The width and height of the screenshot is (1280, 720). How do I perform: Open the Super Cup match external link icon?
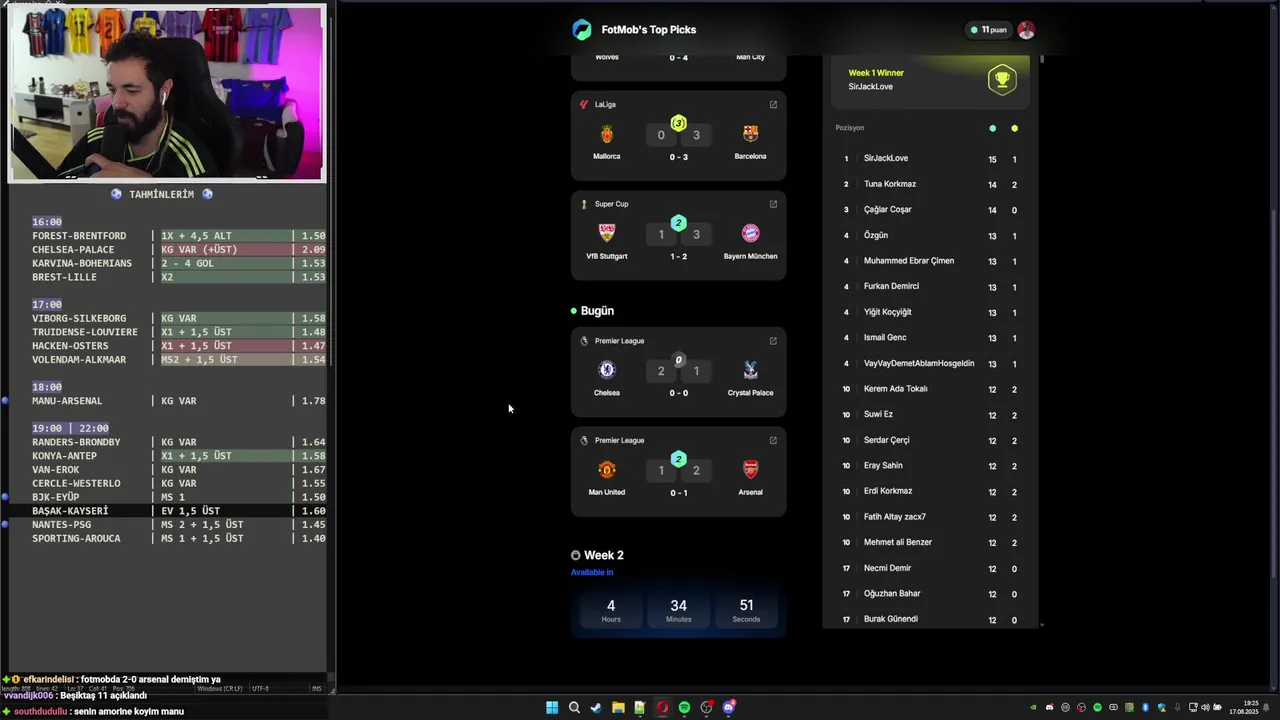click(773, 204)
